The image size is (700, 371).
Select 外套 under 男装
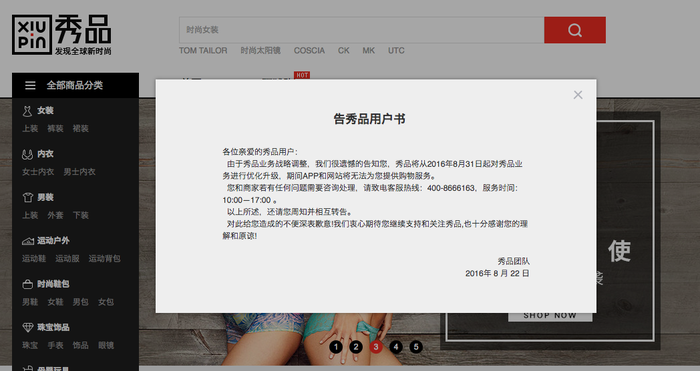pyautogui.click(x=55, y=215)
